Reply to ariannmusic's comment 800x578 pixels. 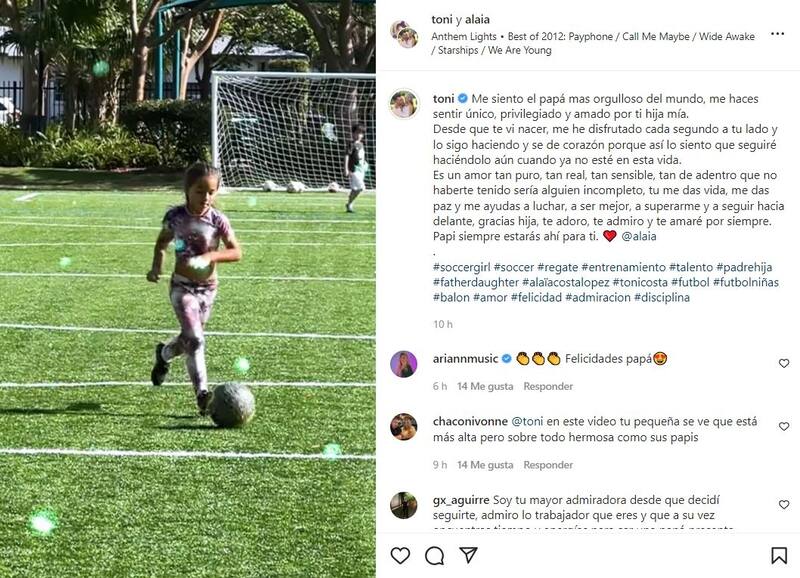coord(548,386)
